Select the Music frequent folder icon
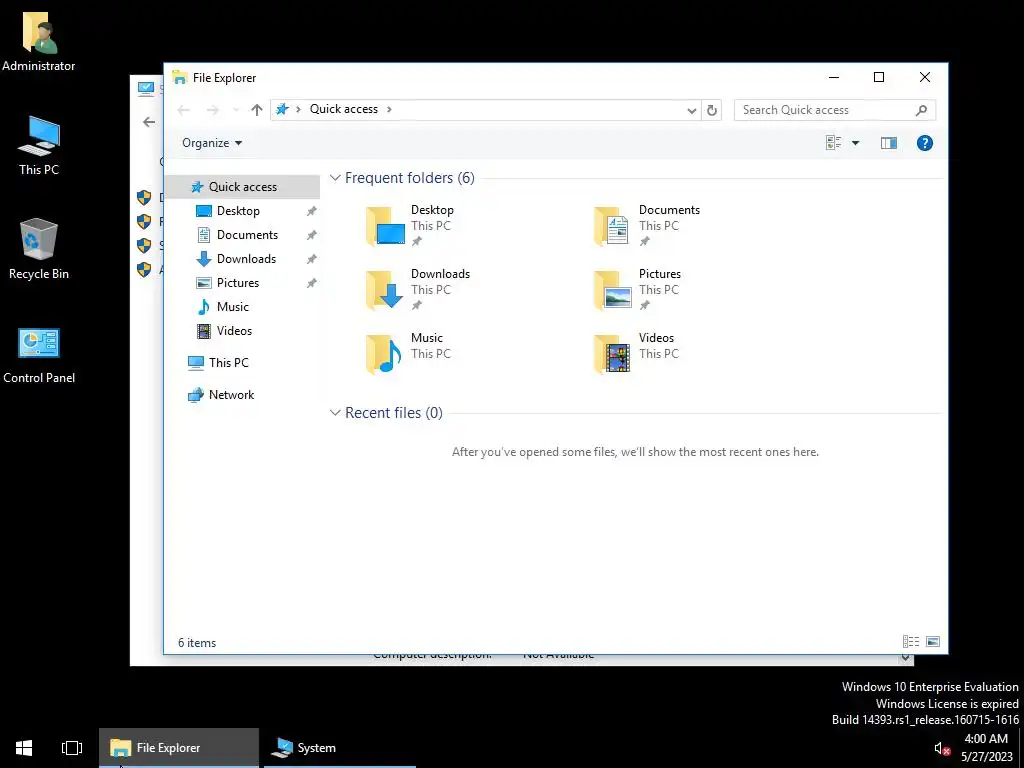 click(x=385, y=353)
